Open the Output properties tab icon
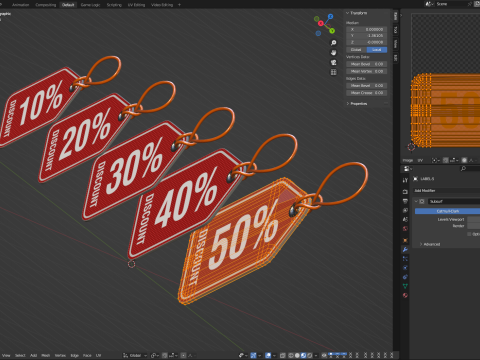The width and height of the screenshot is (480, 360). (405, 201)
